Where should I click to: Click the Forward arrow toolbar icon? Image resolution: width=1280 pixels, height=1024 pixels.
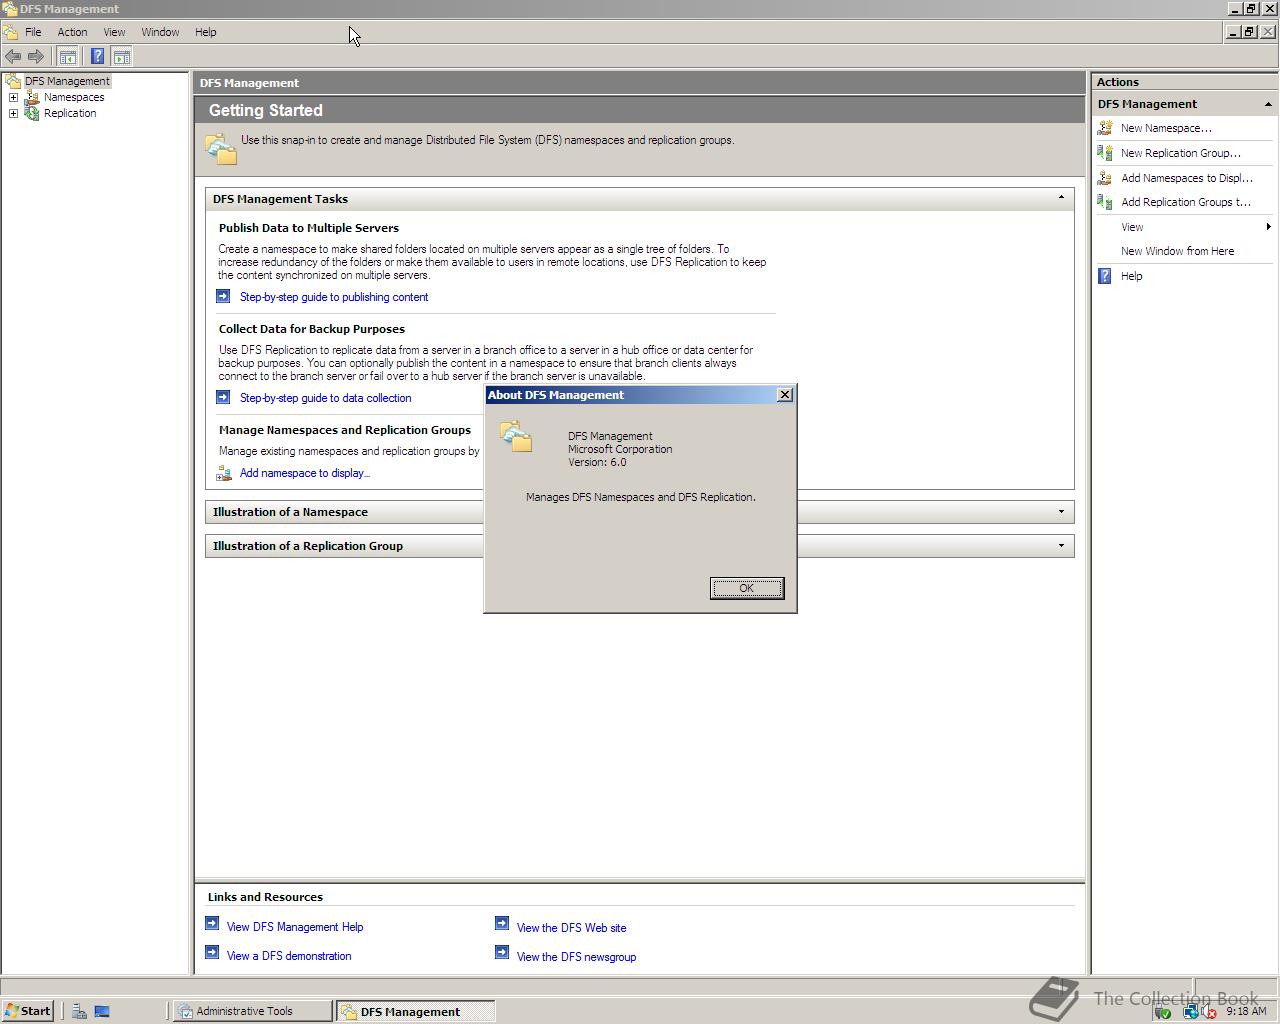click(x=36, y=57)
